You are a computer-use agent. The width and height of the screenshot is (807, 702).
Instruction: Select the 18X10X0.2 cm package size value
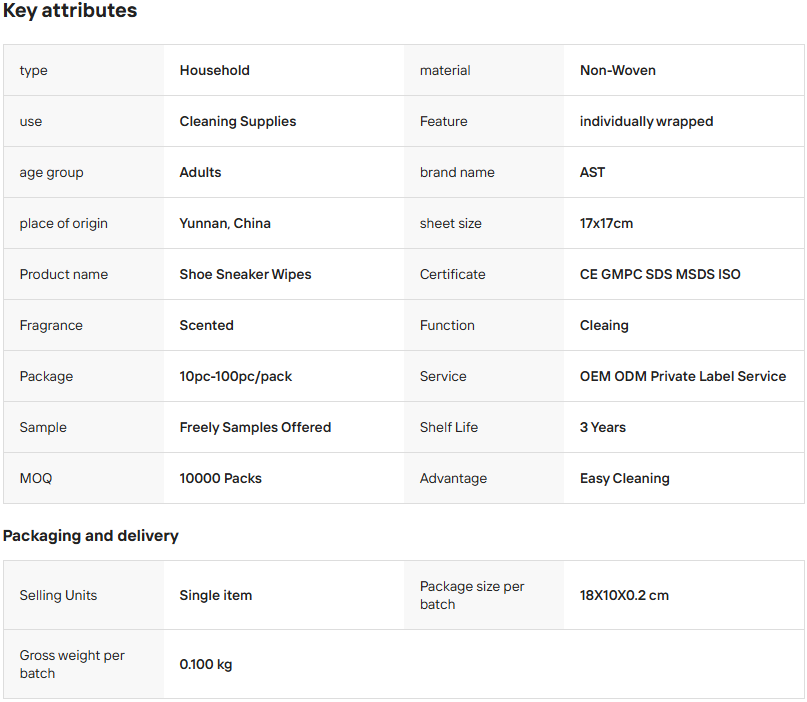coord(624,595)
